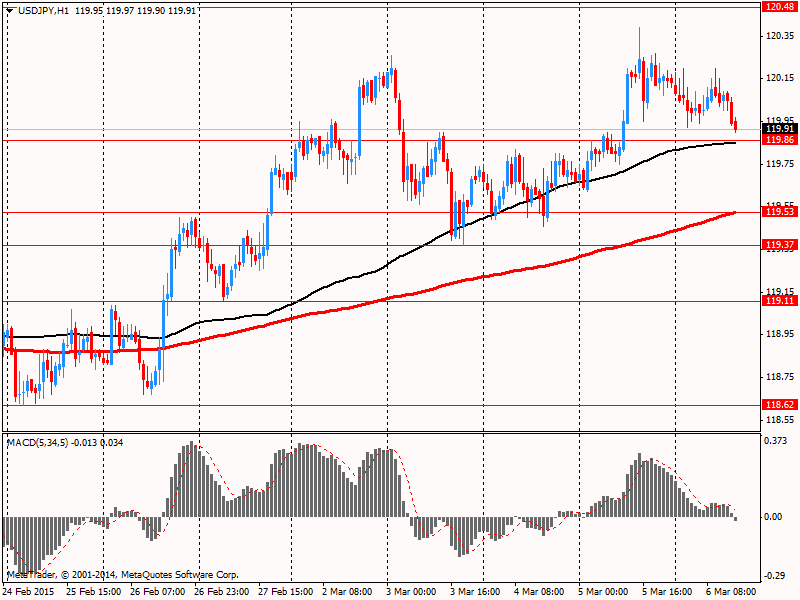Click the MACD(5,34,5) indicator label
This screenshot has width=800, height=600.
[x=37, y=443]
